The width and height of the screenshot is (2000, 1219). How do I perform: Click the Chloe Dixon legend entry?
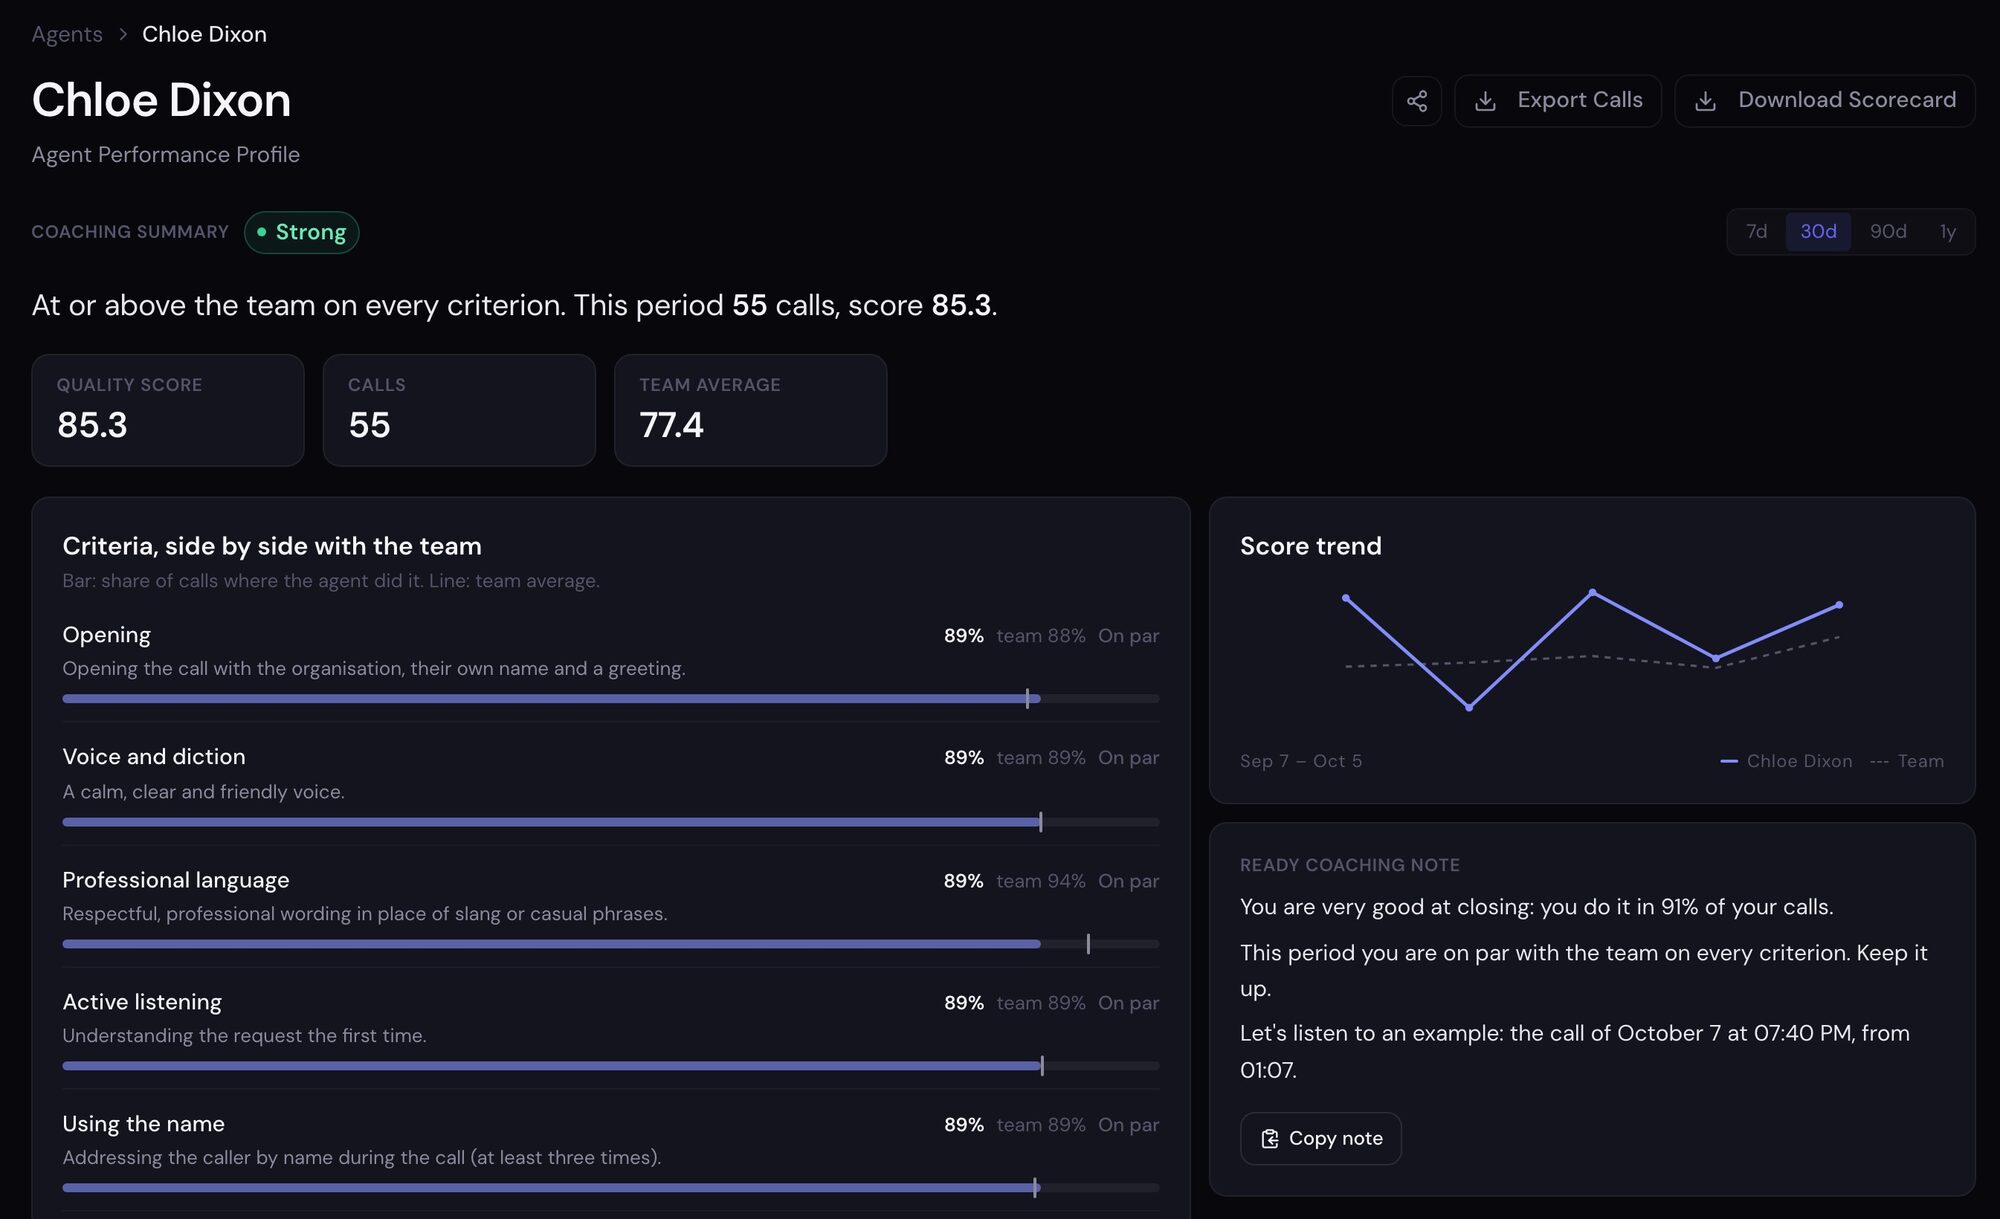1786,761
